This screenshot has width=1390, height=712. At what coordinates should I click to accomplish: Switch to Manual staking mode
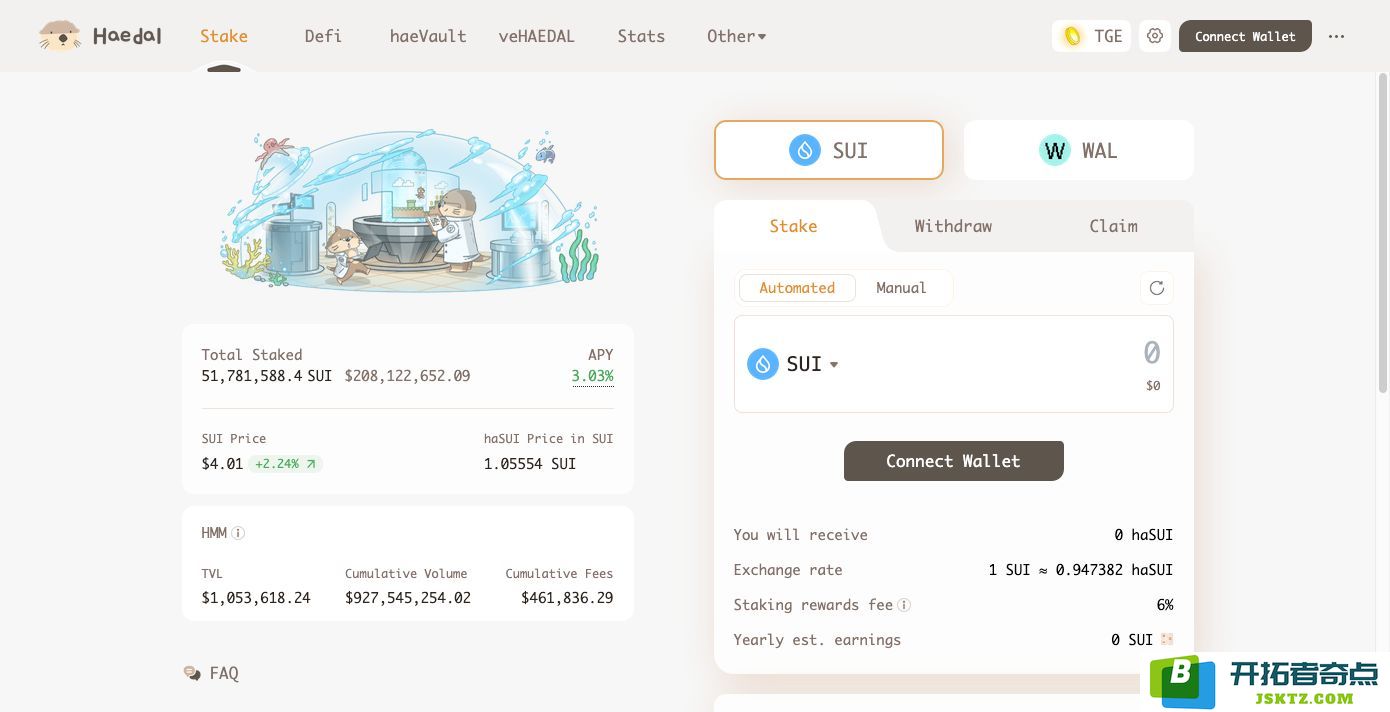click(x=901, y=288)
